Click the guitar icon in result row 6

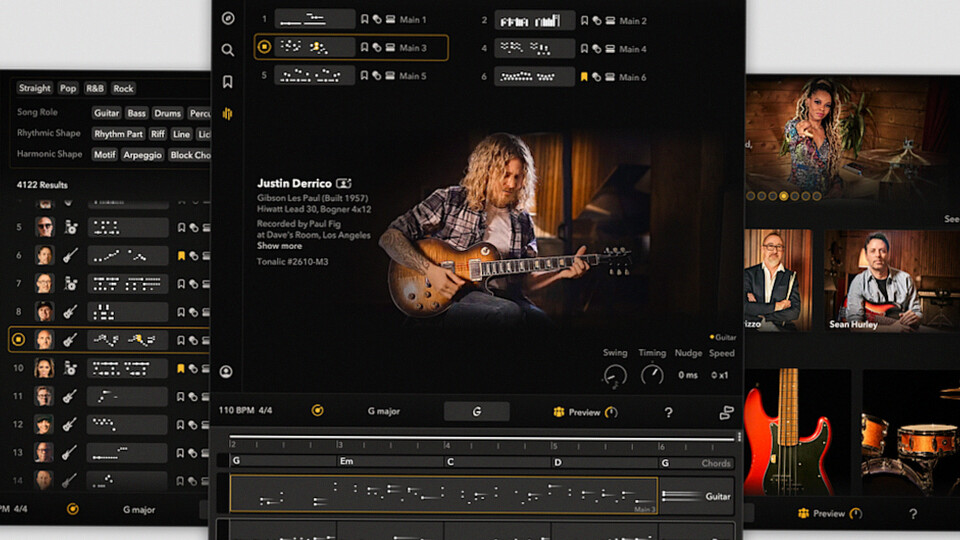tap(71, 255)
